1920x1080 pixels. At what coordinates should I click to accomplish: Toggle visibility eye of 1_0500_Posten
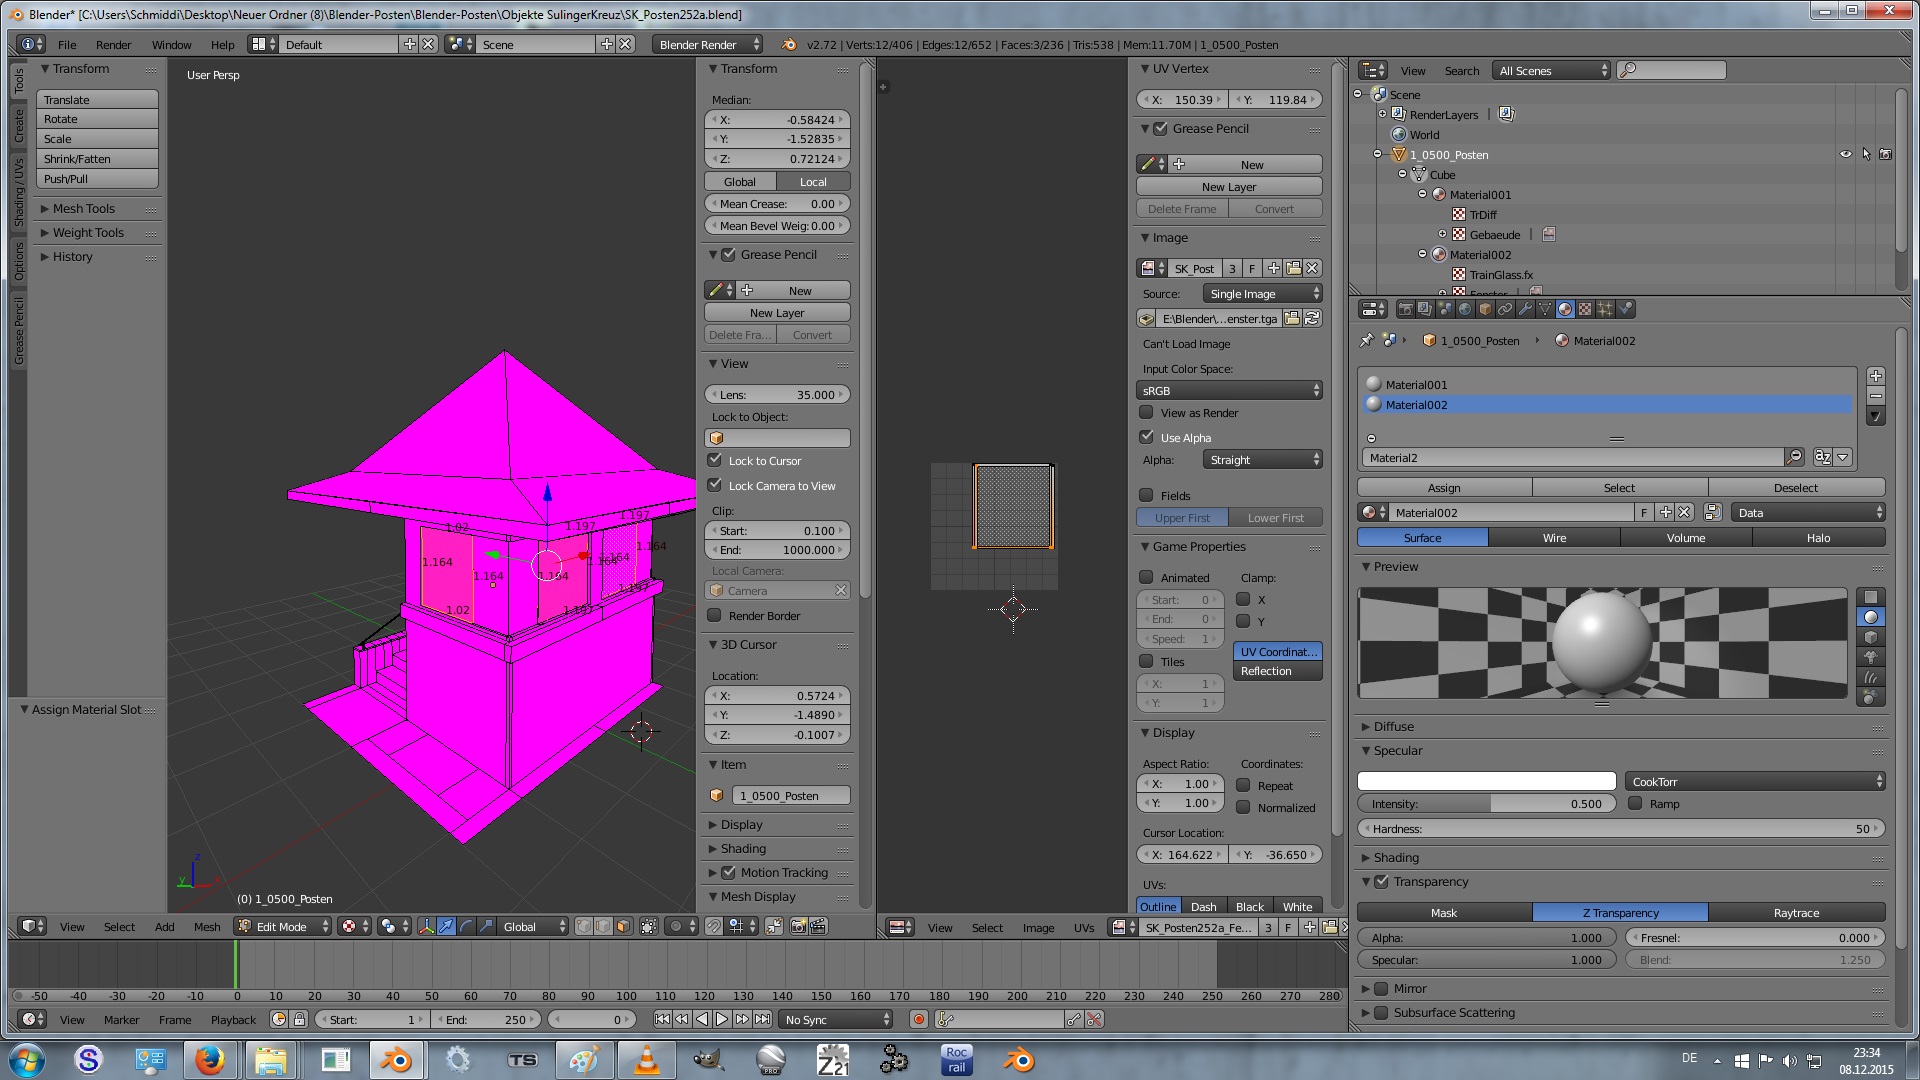click(1845, 154)
